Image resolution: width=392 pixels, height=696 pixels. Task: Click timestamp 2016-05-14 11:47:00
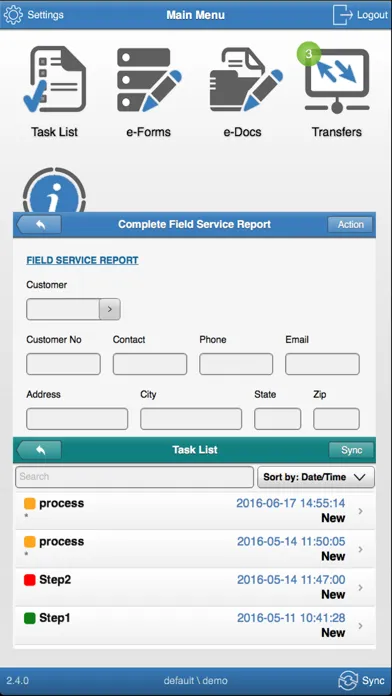[x=291, y=580]
